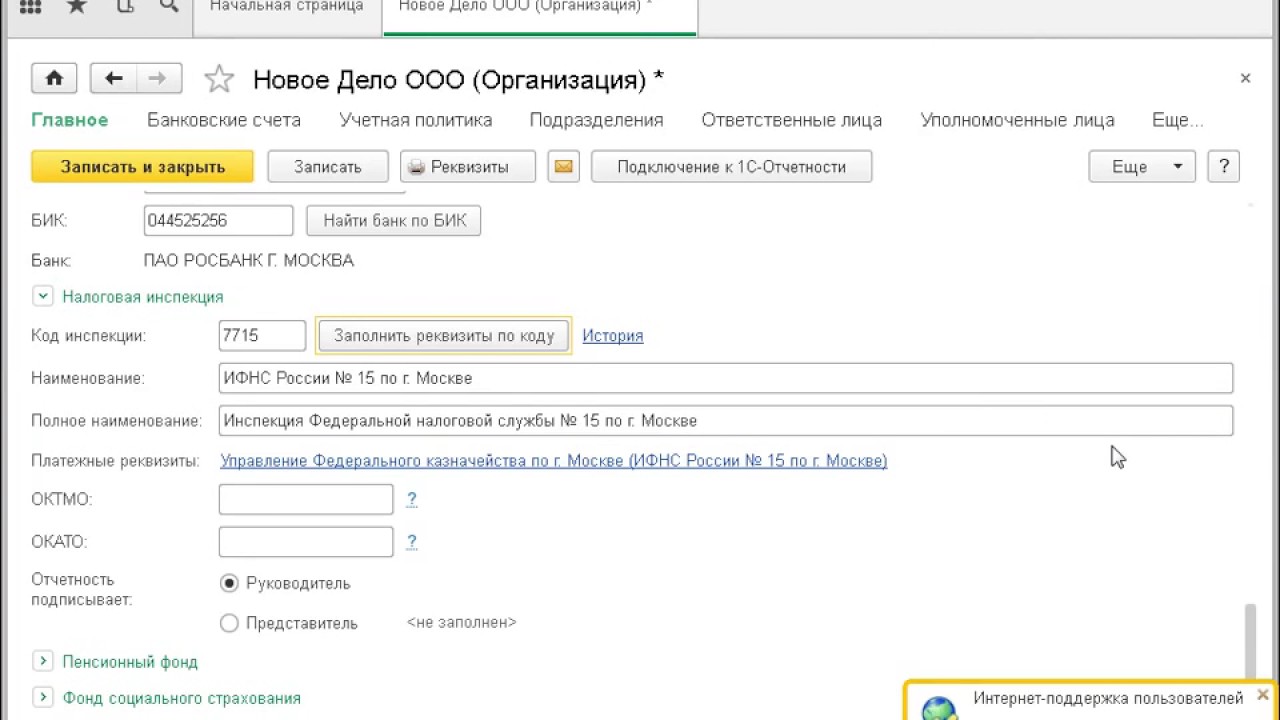This screenshot has height=720, width=1280.
Task: Open the История link
Action: 612,336
